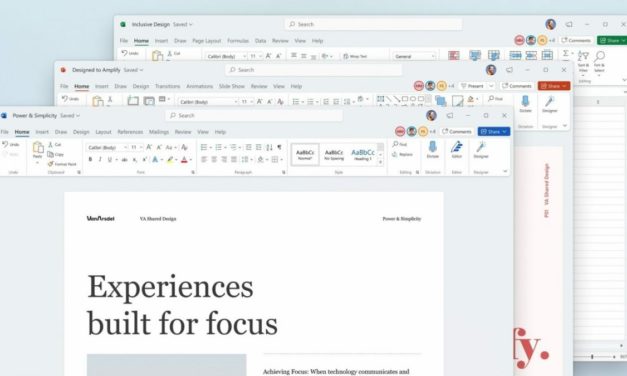Increase indent in Word's Paragraph group
This screenshot has height=376, width=627.
(x=259, y=148)
